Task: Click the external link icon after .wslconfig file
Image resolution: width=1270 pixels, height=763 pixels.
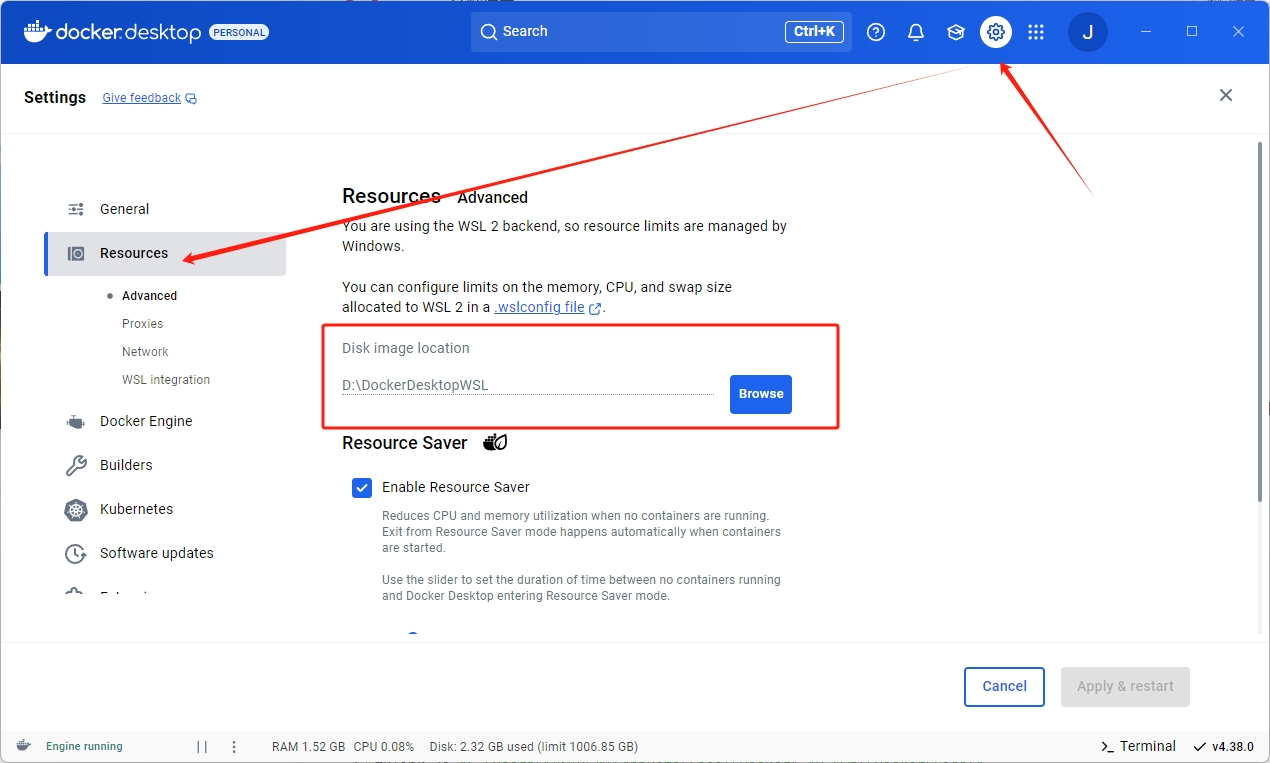Action: [x=595, y=308]
